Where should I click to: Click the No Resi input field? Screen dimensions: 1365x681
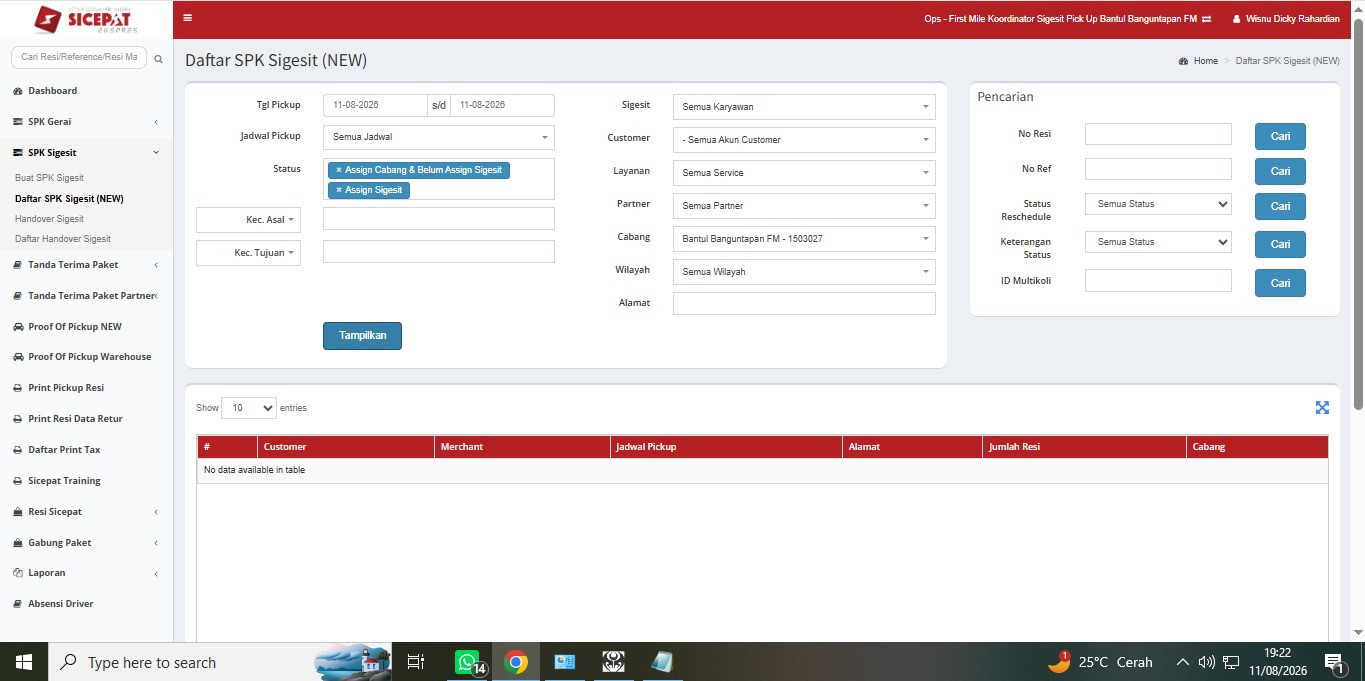coord(1158,134)
